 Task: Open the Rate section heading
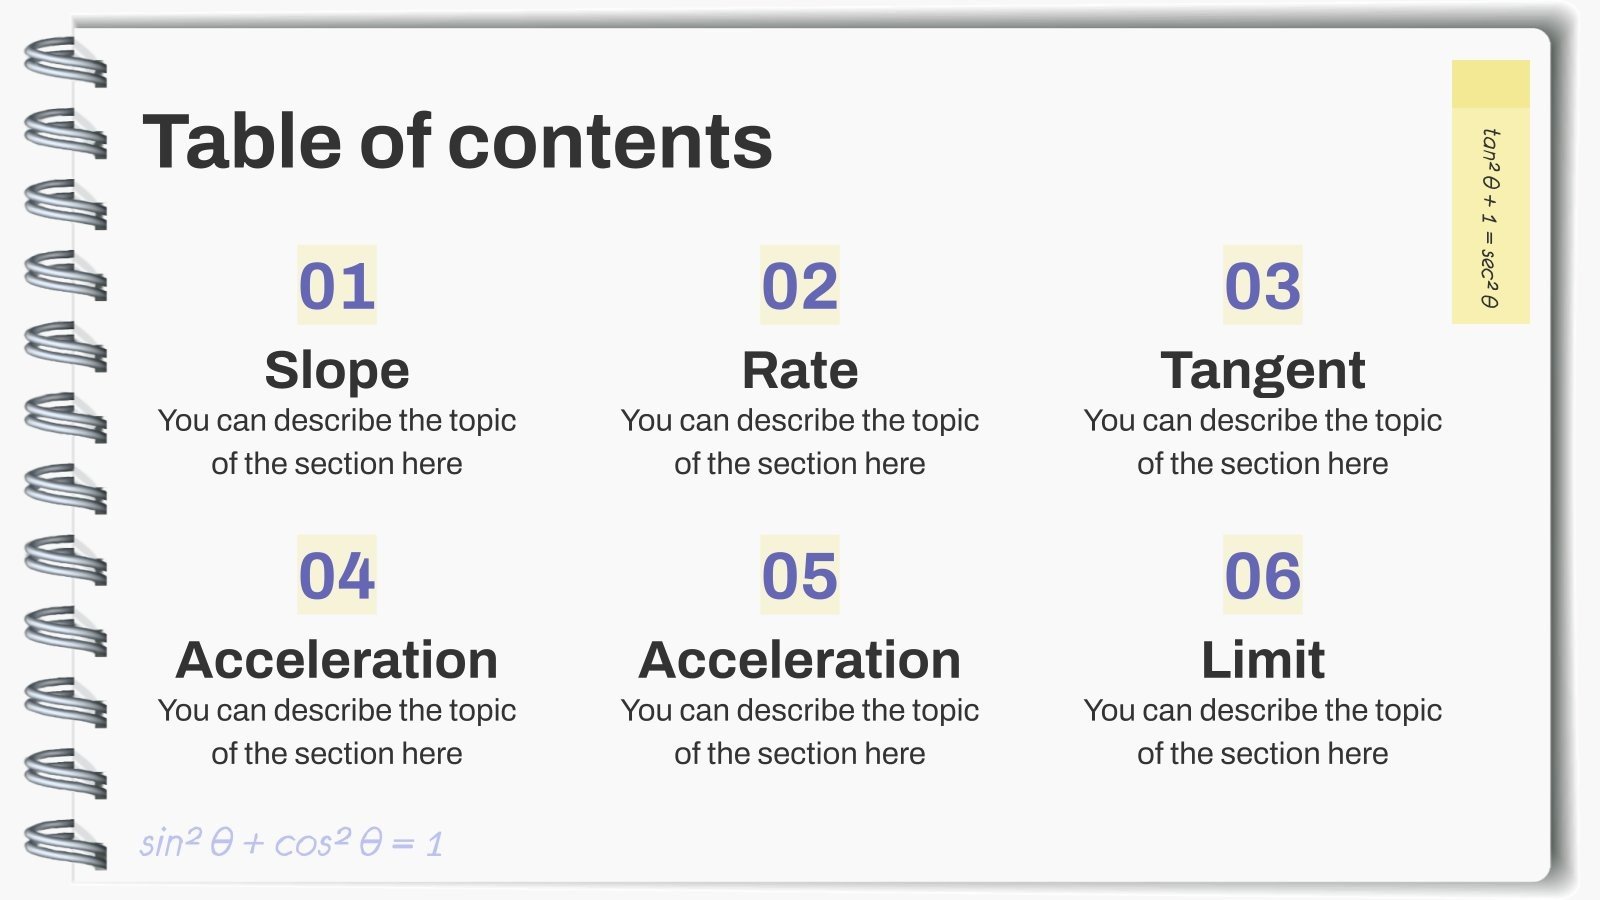(x=800, y=370)
